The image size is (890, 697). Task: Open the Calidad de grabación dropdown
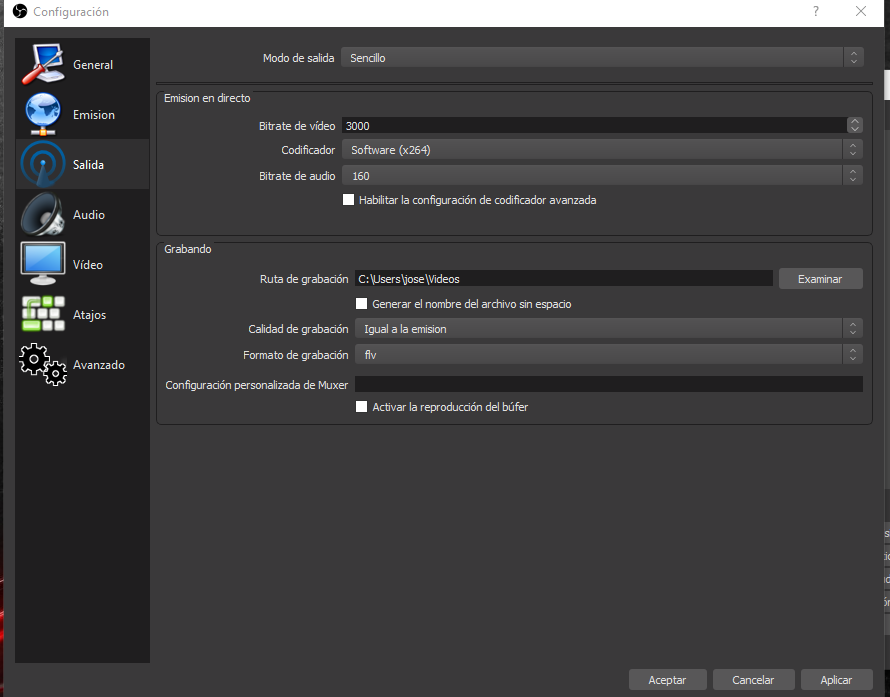(608, 329)
